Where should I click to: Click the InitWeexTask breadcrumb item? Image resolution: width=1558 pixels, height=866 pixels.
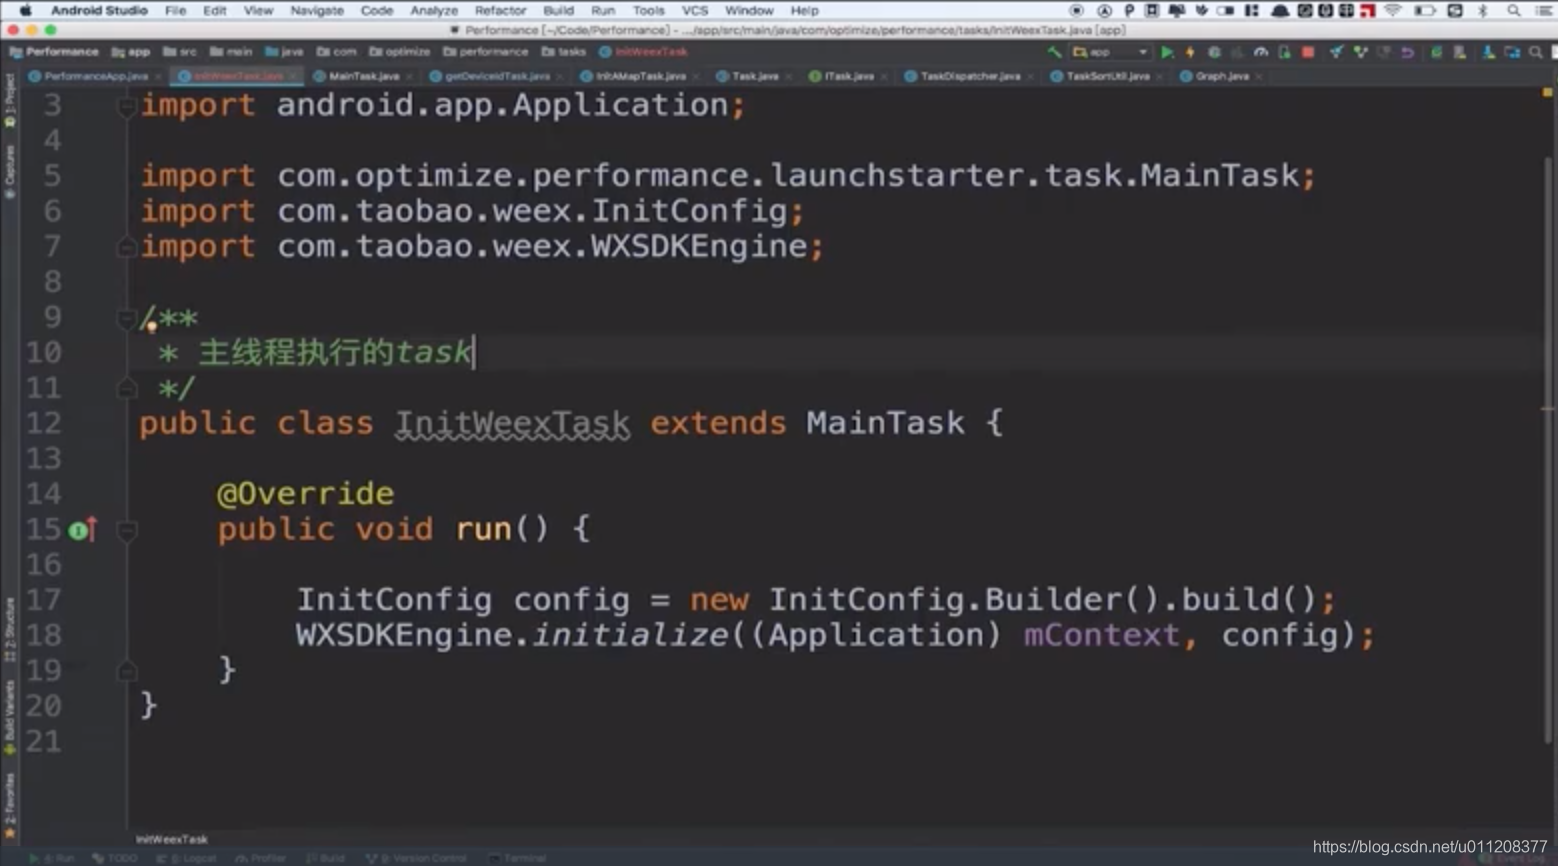[x=644, y=52]
